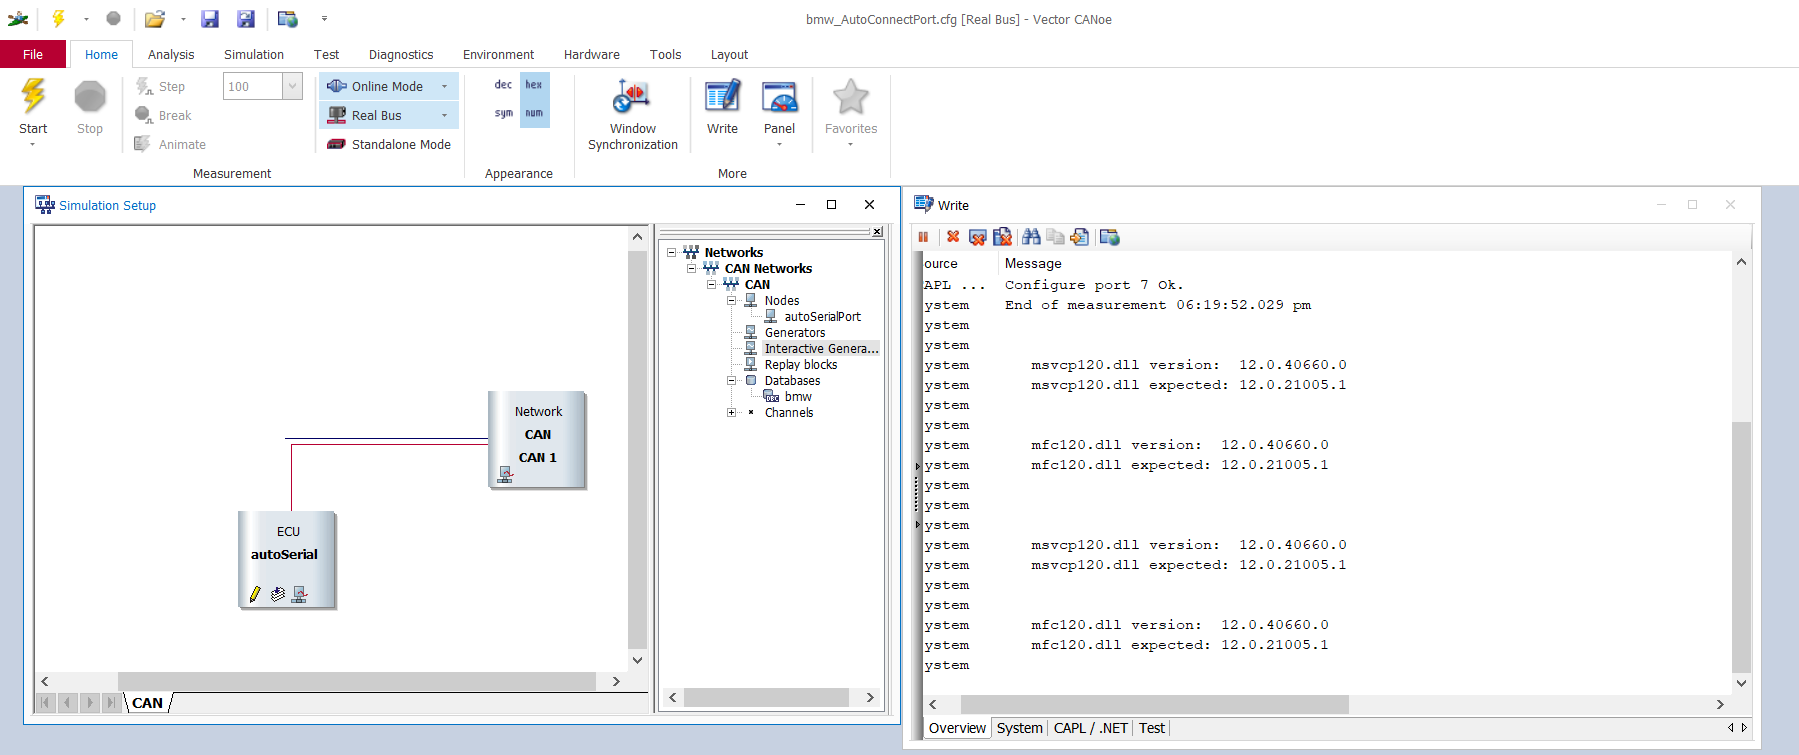Select the CAN tab in Simulation Setup
This screenshot has width=1799, height=755.
coord(148,703)
